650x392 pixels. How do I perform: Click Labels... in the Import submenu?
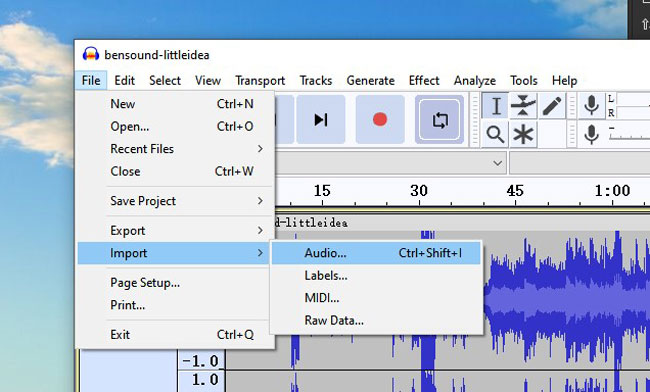point(376,275)
